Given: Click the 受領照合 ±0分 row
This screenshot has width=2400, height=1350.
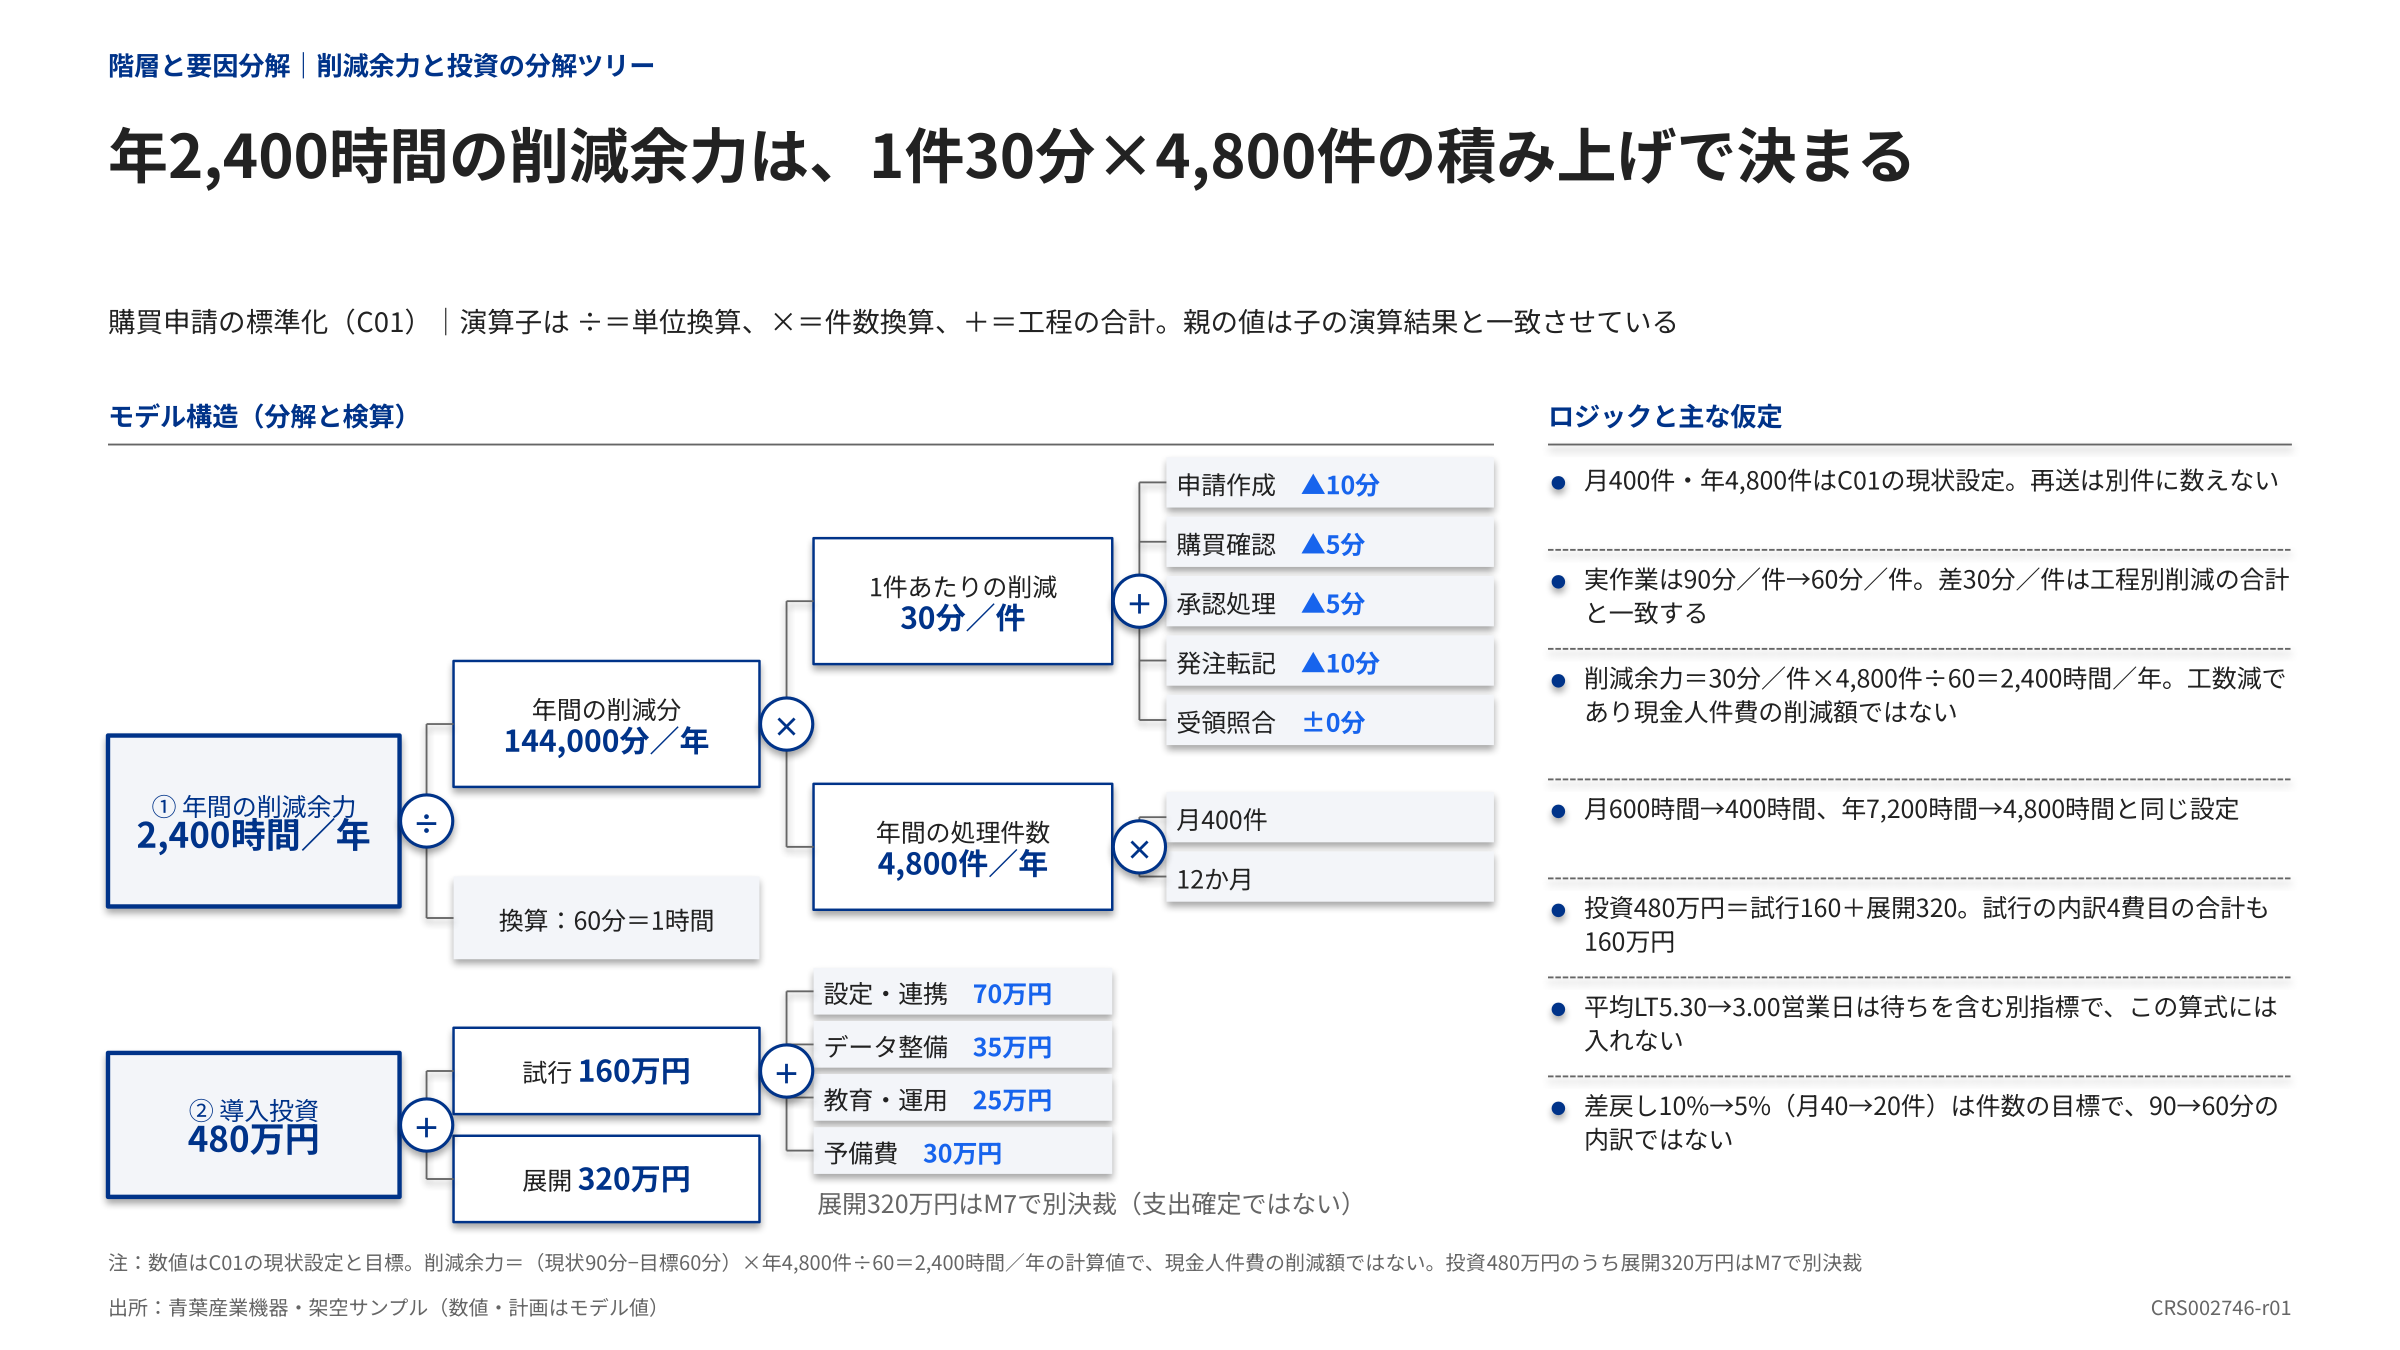Looking at the screenshot, I should (1330, 721).
